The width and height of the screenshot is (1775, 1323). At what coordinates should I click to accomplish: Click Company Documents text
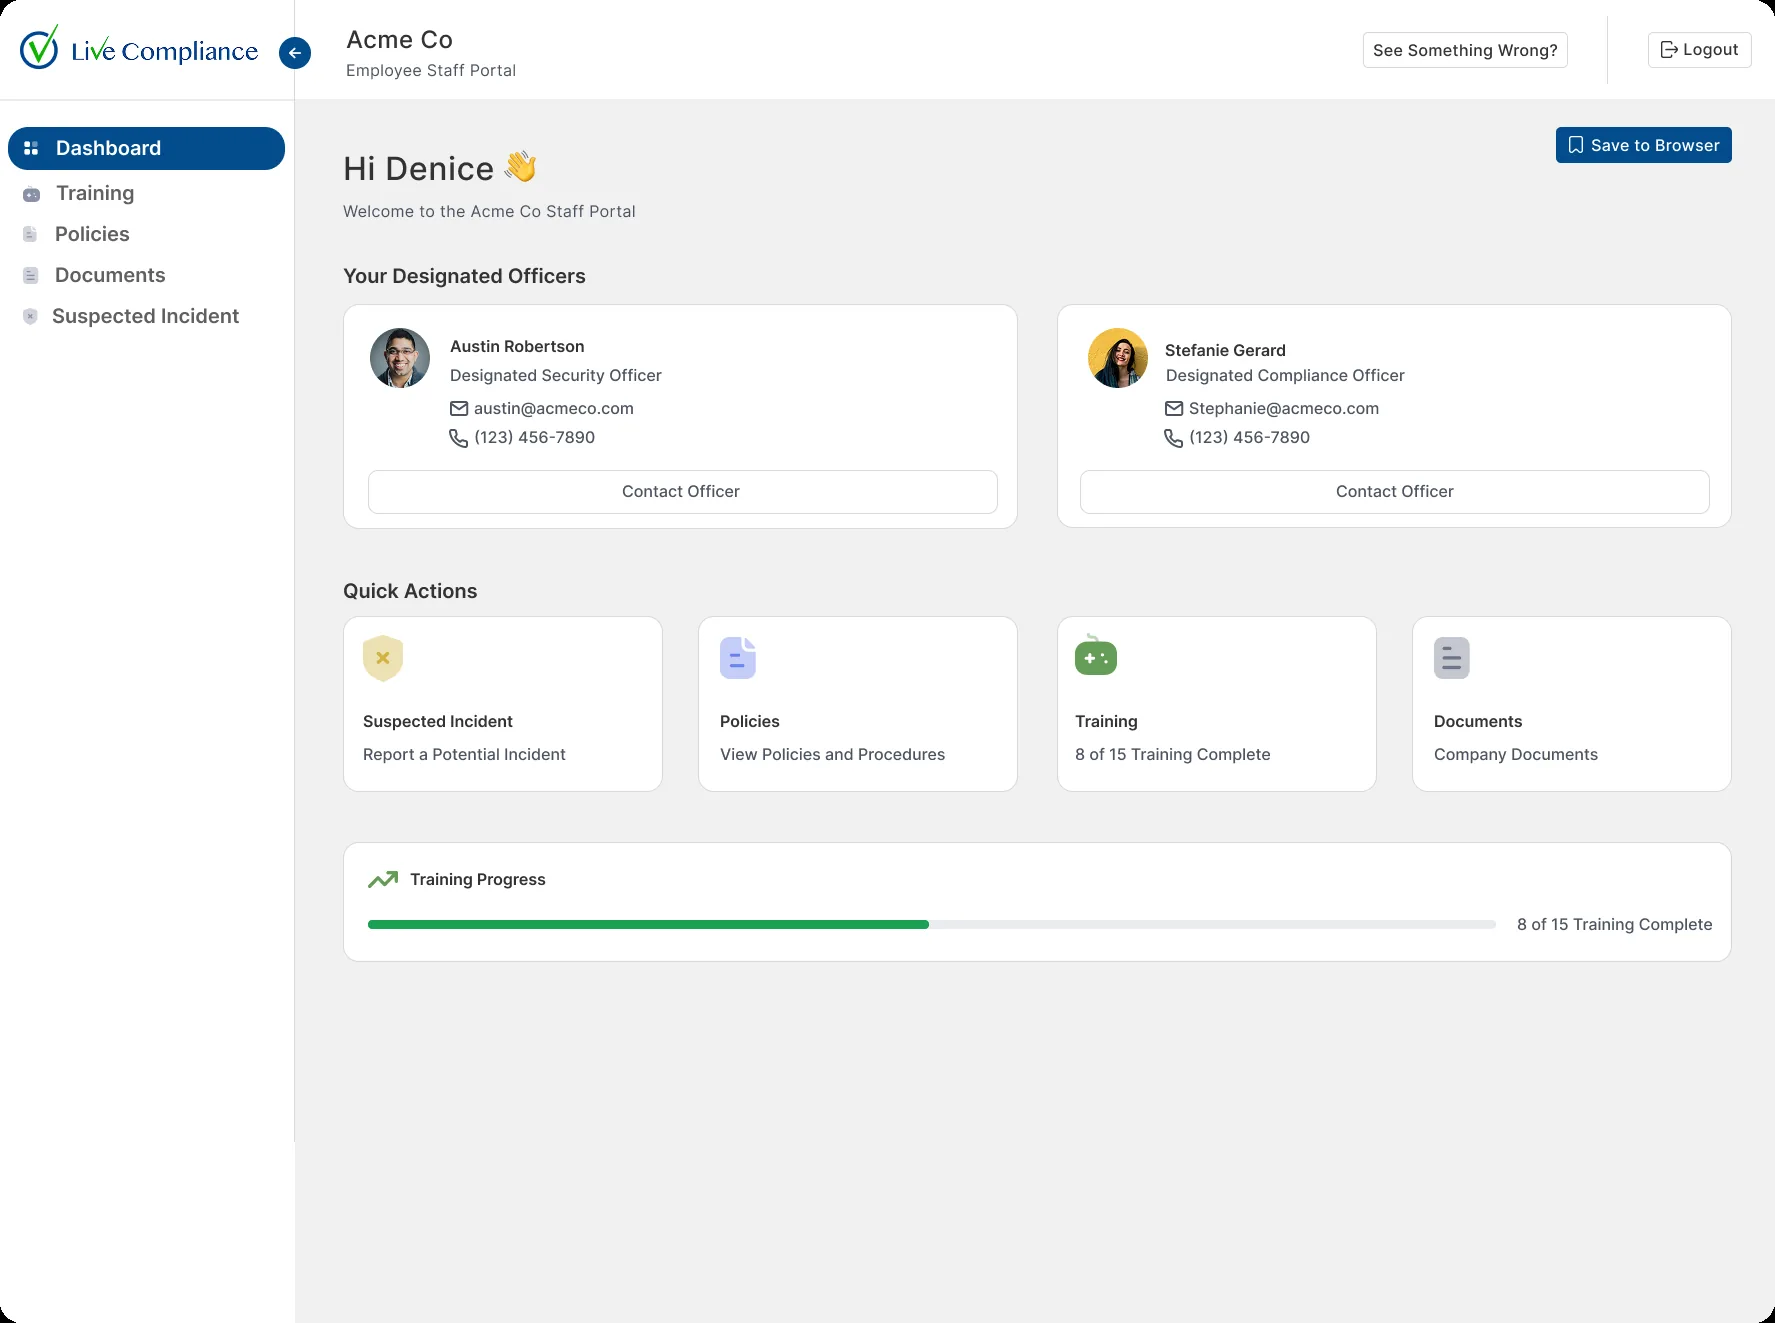point(1516,754)
